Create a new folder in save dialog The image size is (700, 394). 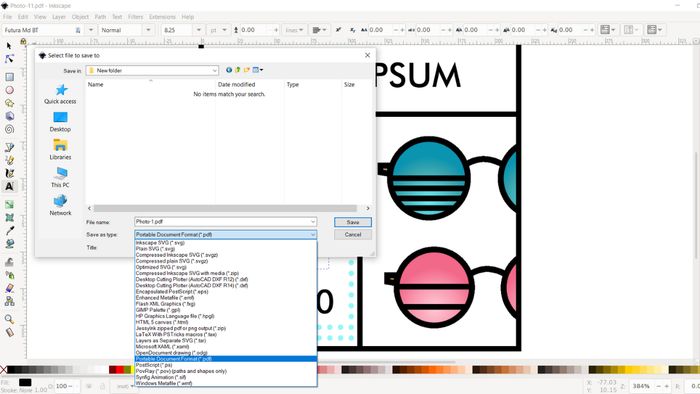[x=246, y=70]
